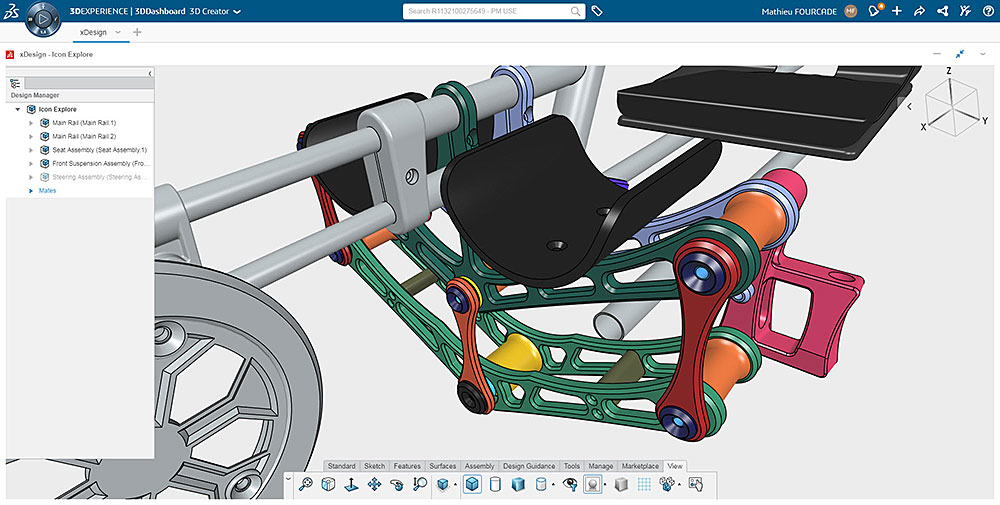Select the blue cylinder display style
Image resolution: width=1000 pixels, height=505 pixels.
coord(540,485)
